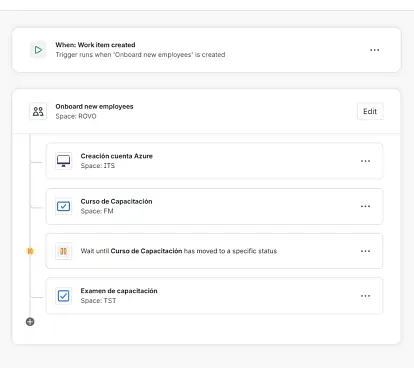Select 'Curso de Capacitación' card title
The height and width of the screenshot is (368, 414).
pyautogui.click(x=116, y=201)
